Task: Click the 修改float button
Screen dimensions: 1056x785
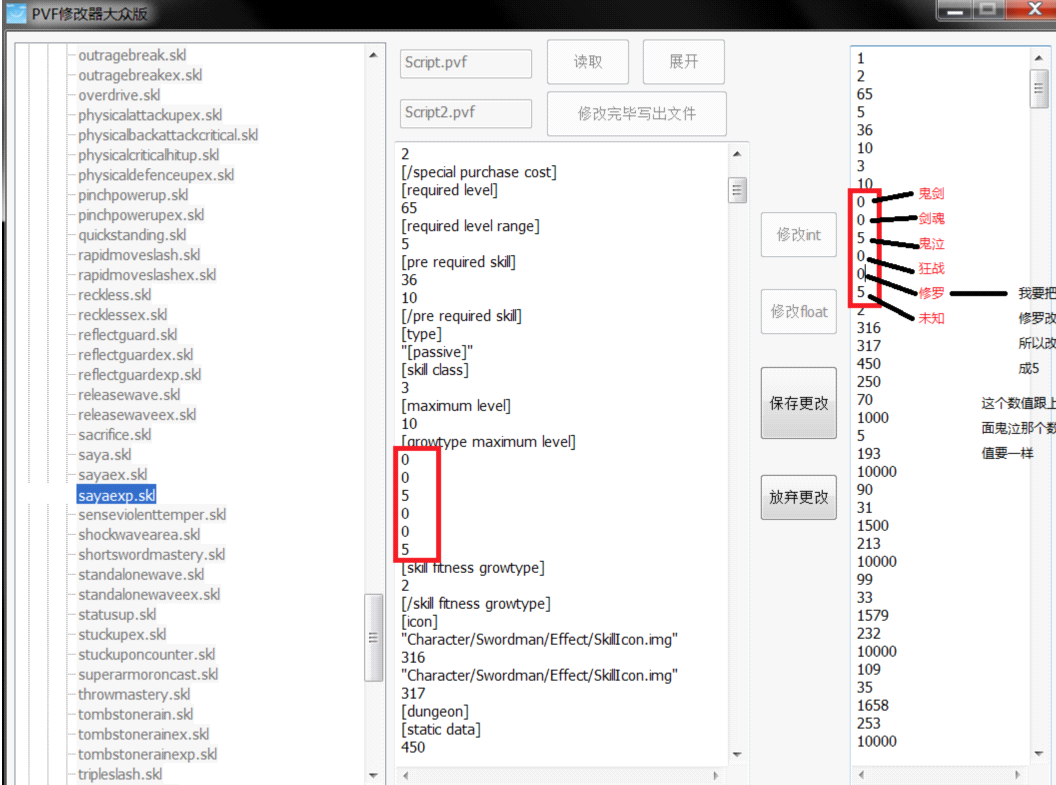Action: click(x=798, y=312)
